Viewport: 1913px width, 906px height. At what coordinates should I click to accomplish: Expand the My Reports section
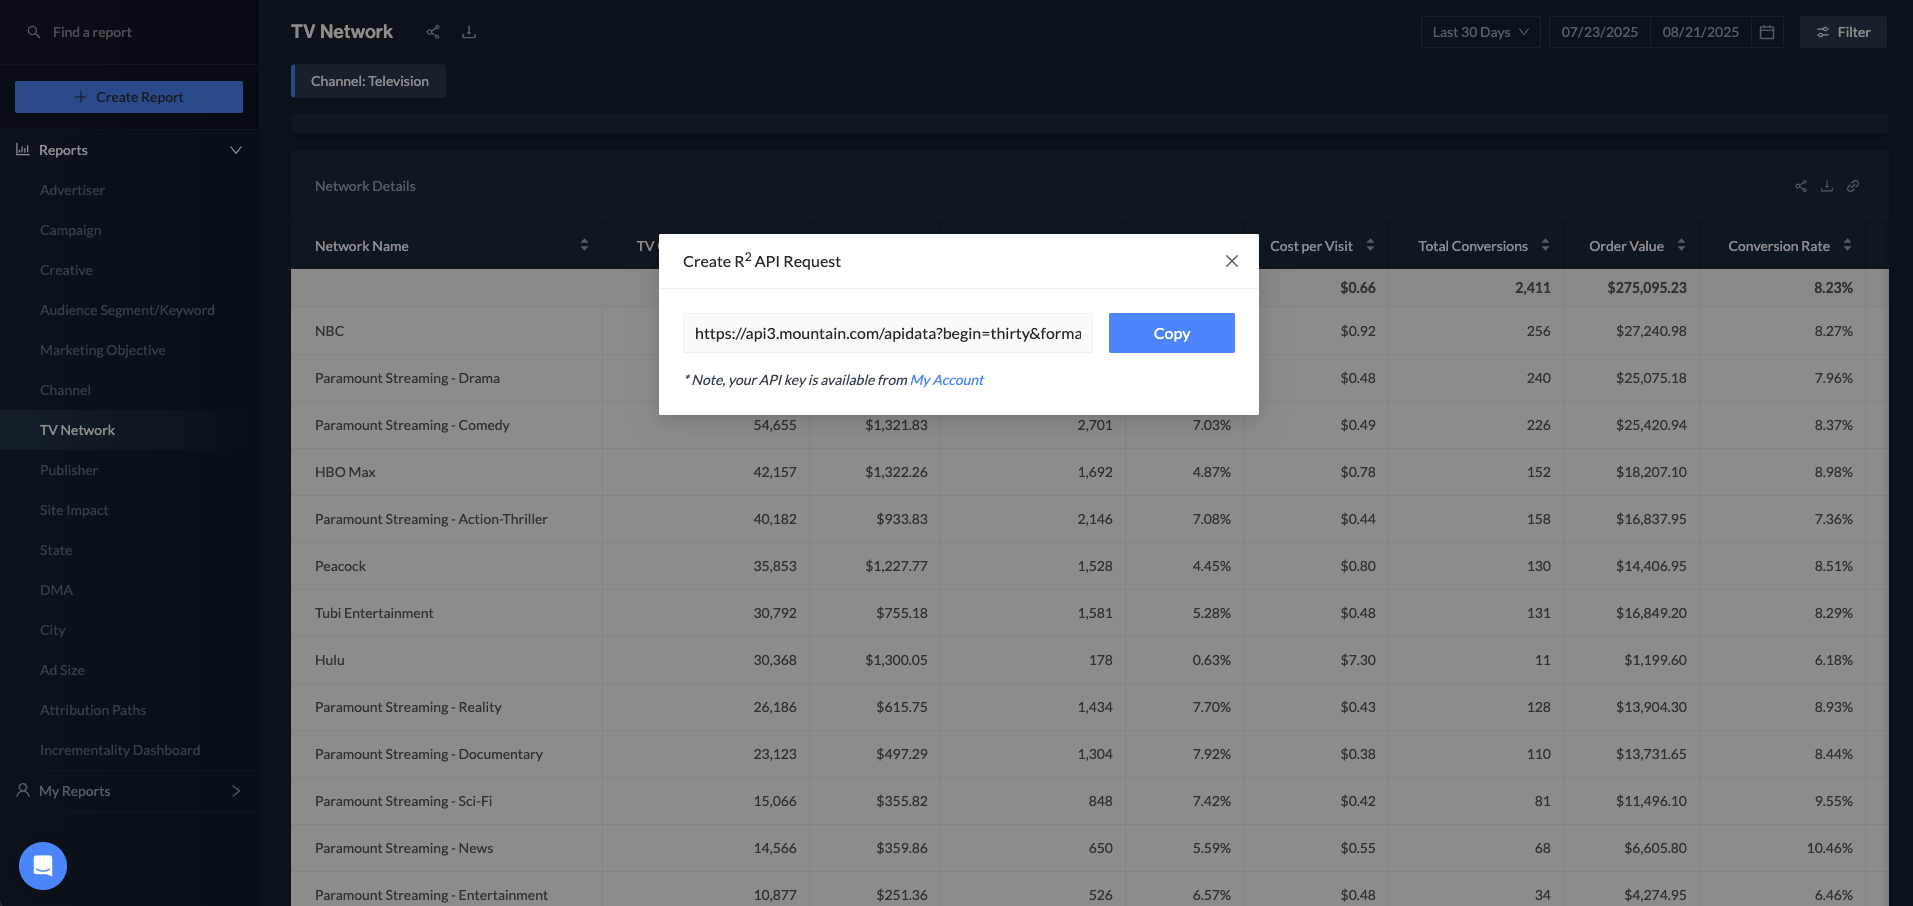tap(236, 791)
